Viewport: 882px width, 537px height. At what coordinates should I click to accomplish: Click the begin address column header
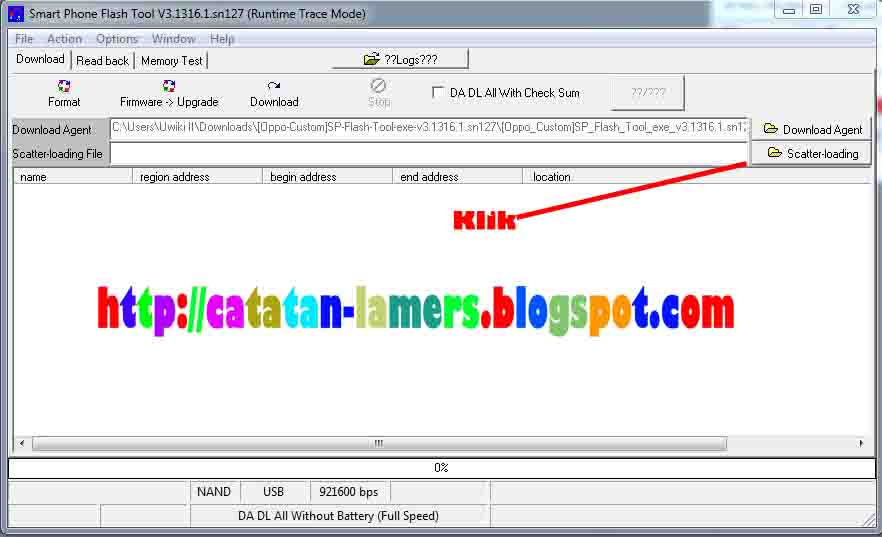327,177
